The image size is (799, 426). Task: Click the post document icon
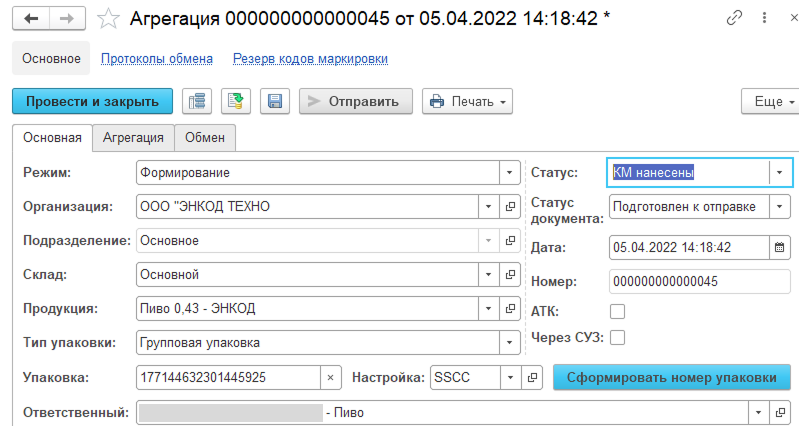(x=236, y=101)
